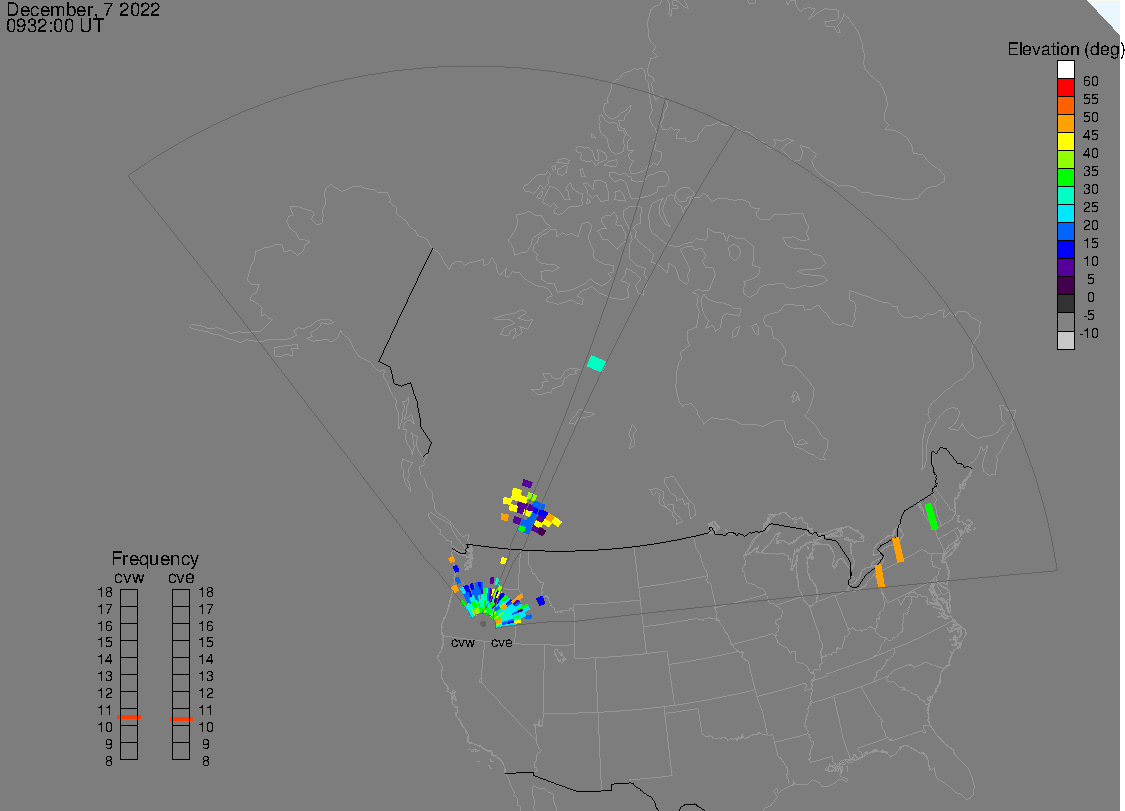Viewport: 1125px width, 811px height.
Task: Click the '-10' elevation legend value
Action: (x=1089, y=333)
